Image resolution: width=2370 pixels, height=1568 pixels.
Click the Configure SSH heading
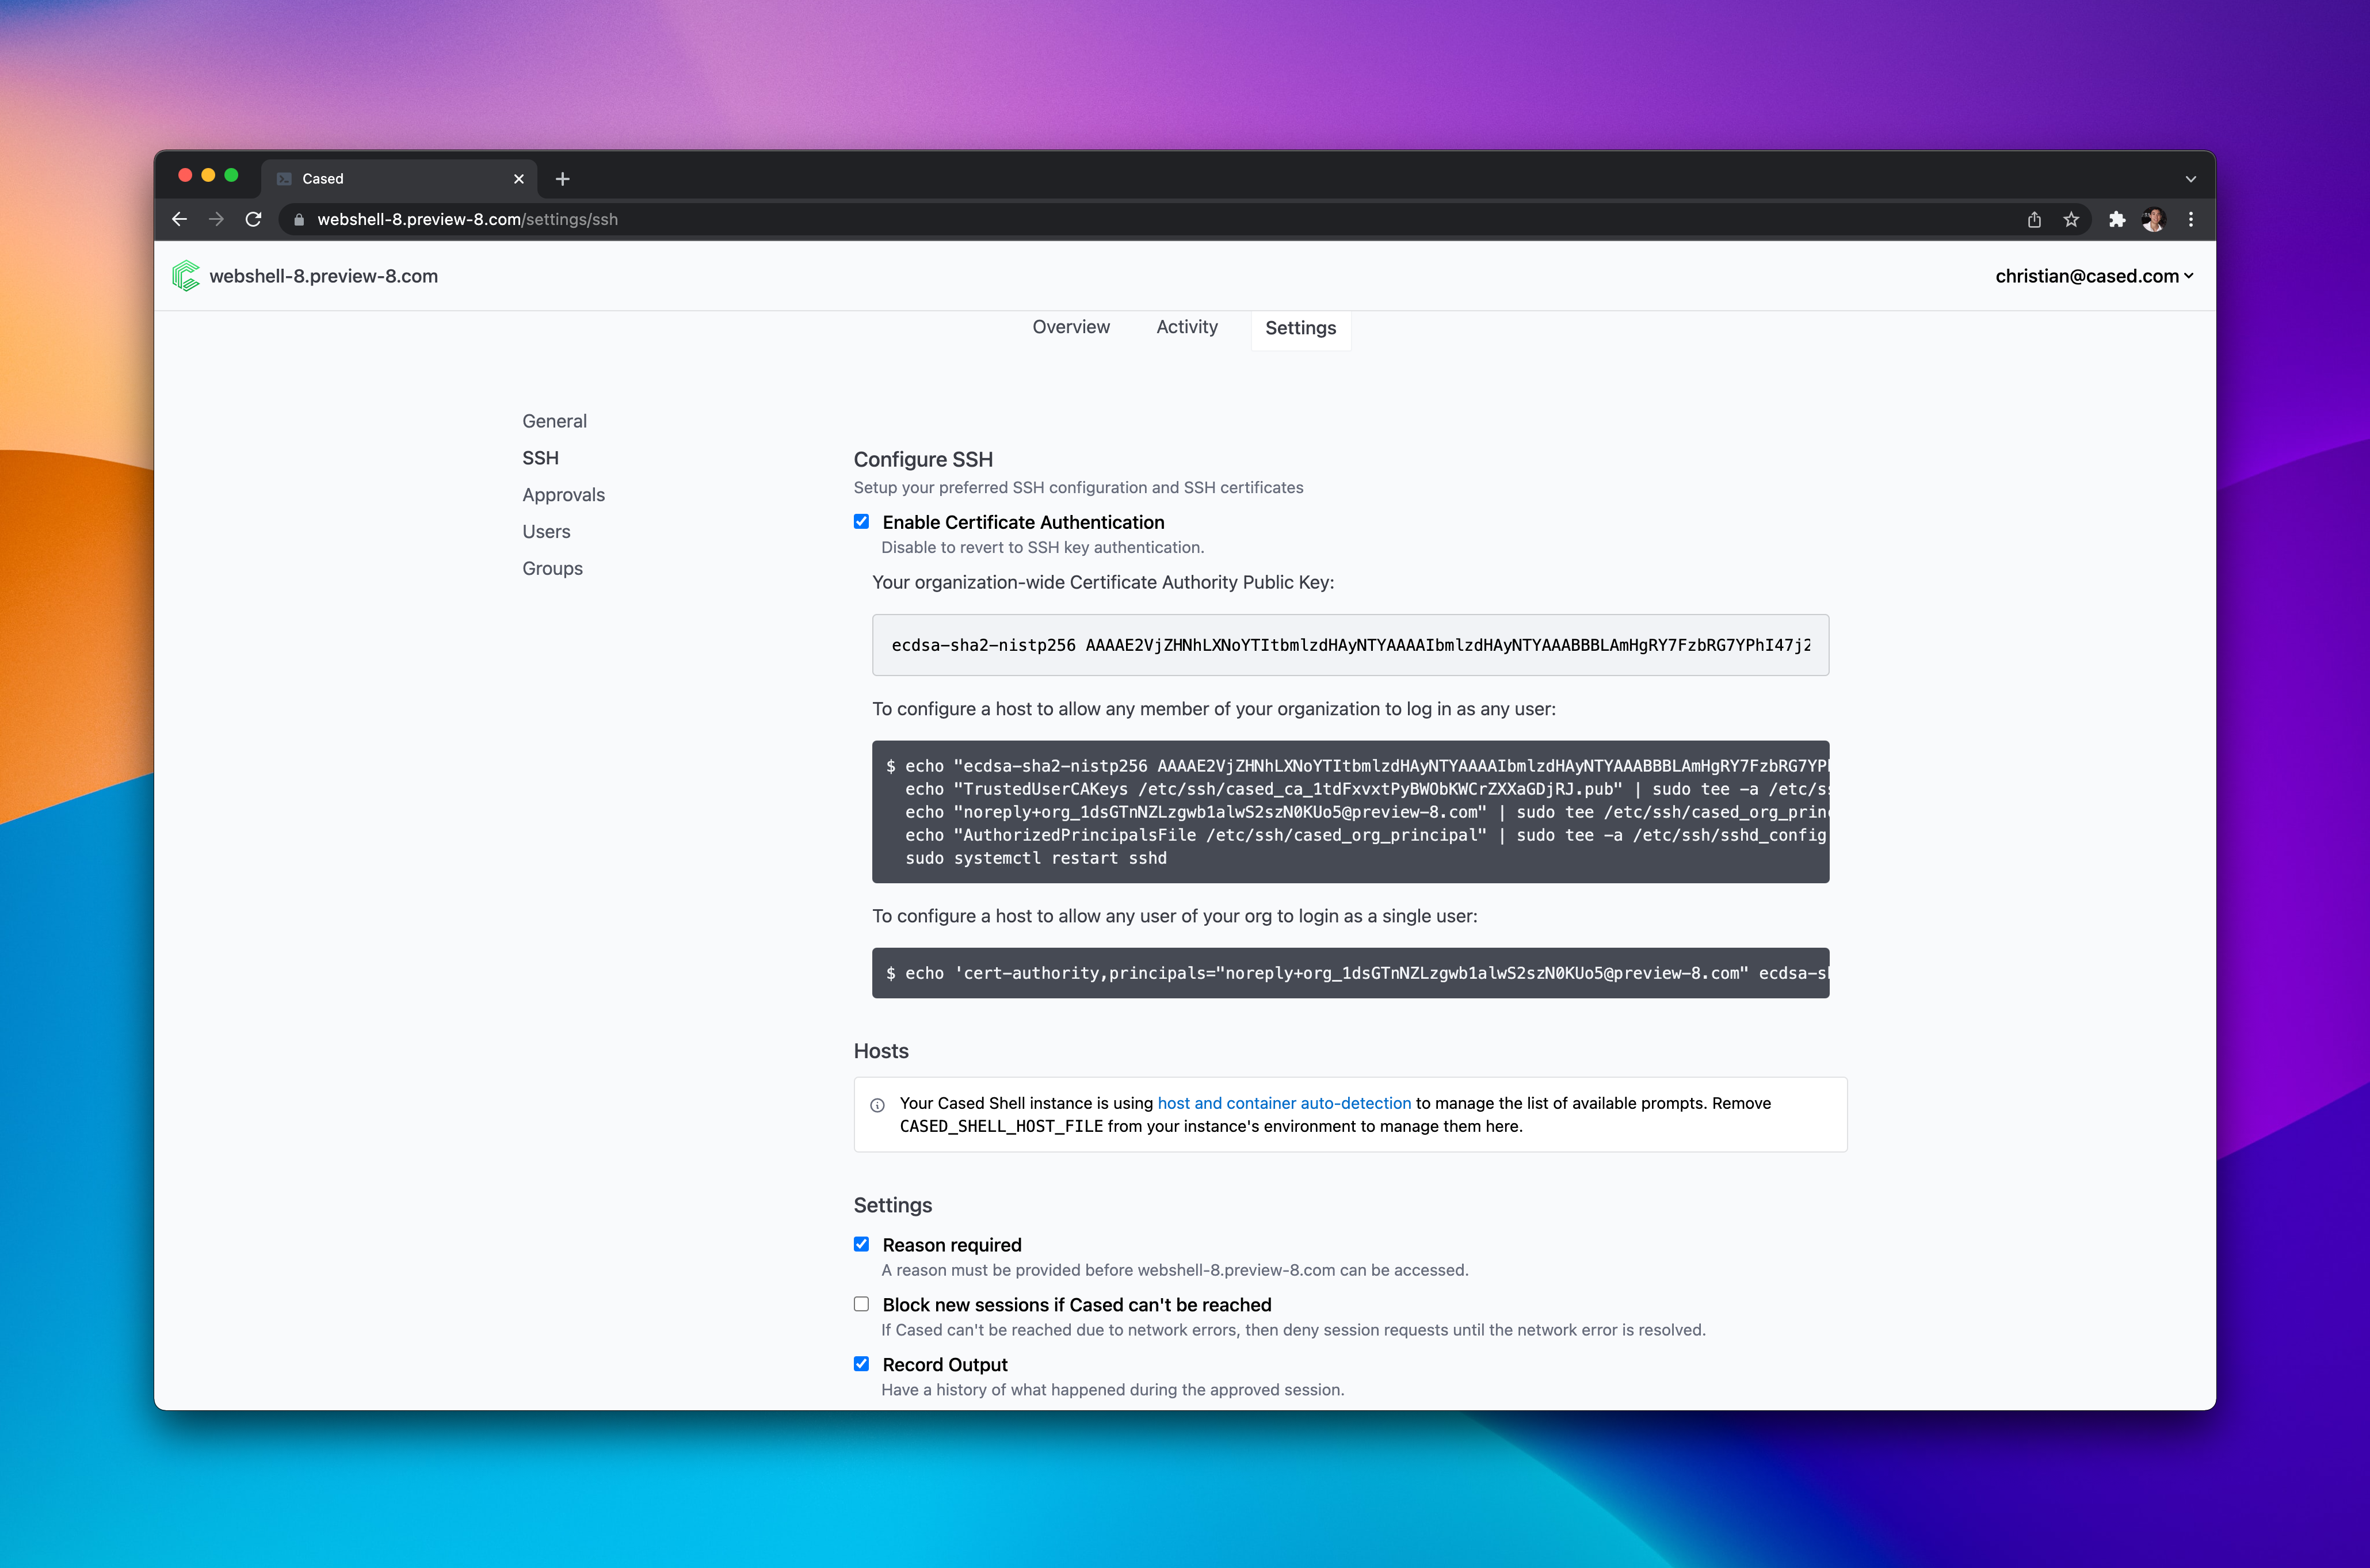(x=923, y=459)
